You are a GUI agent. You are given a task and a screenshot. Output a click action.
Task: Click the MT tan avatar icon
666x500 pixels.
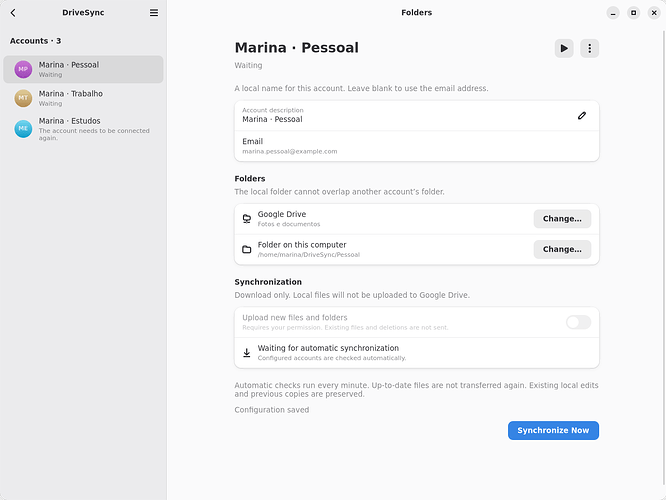[x=23, y=98]
